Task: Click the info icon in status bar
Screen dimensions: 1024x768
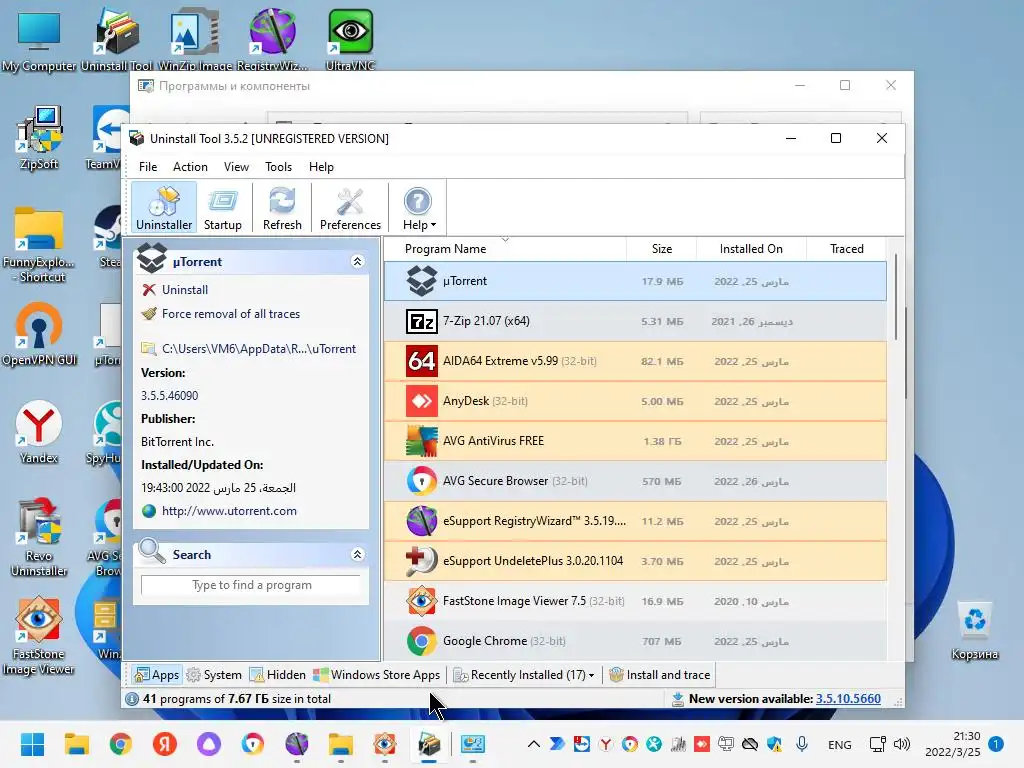Action: point(132,699)
